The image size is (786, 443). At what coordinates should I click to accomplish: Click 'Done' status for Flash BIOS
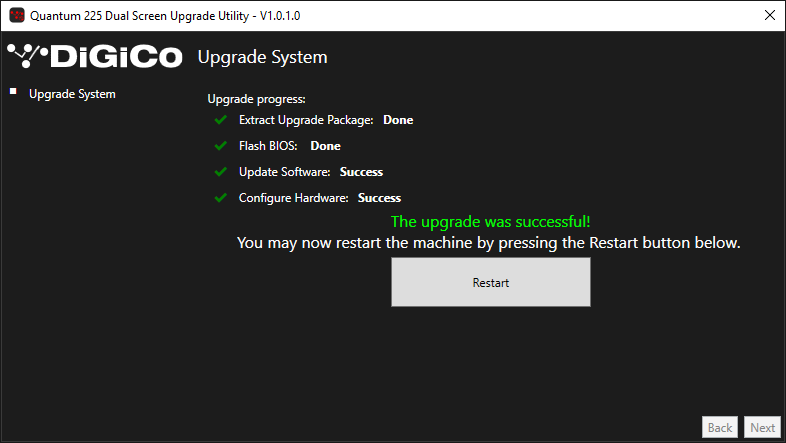click(325, 146)
